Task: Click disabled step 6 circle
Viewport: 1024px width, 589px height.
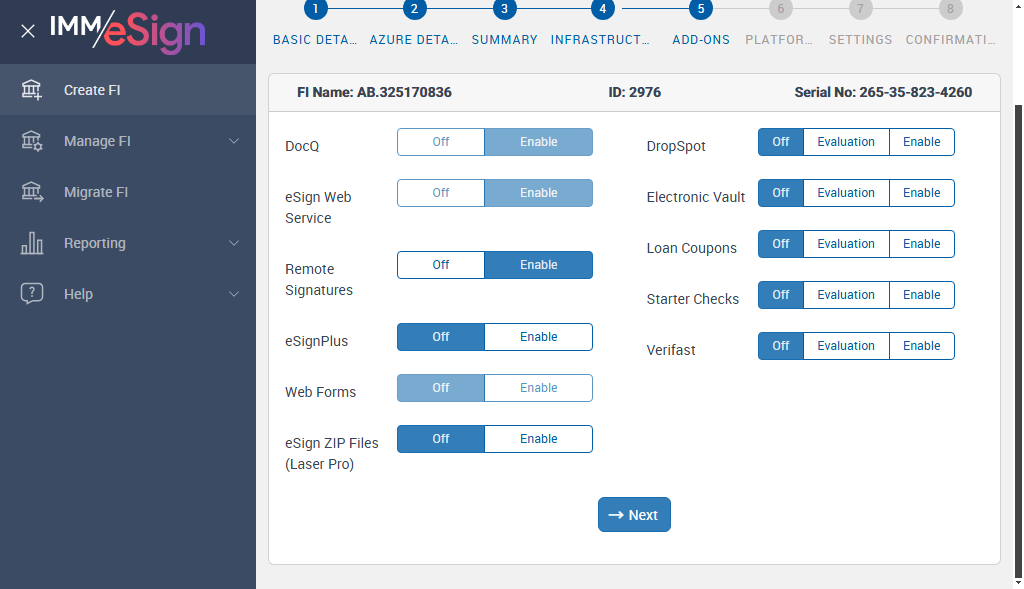Action: click(x=780, y=8)
